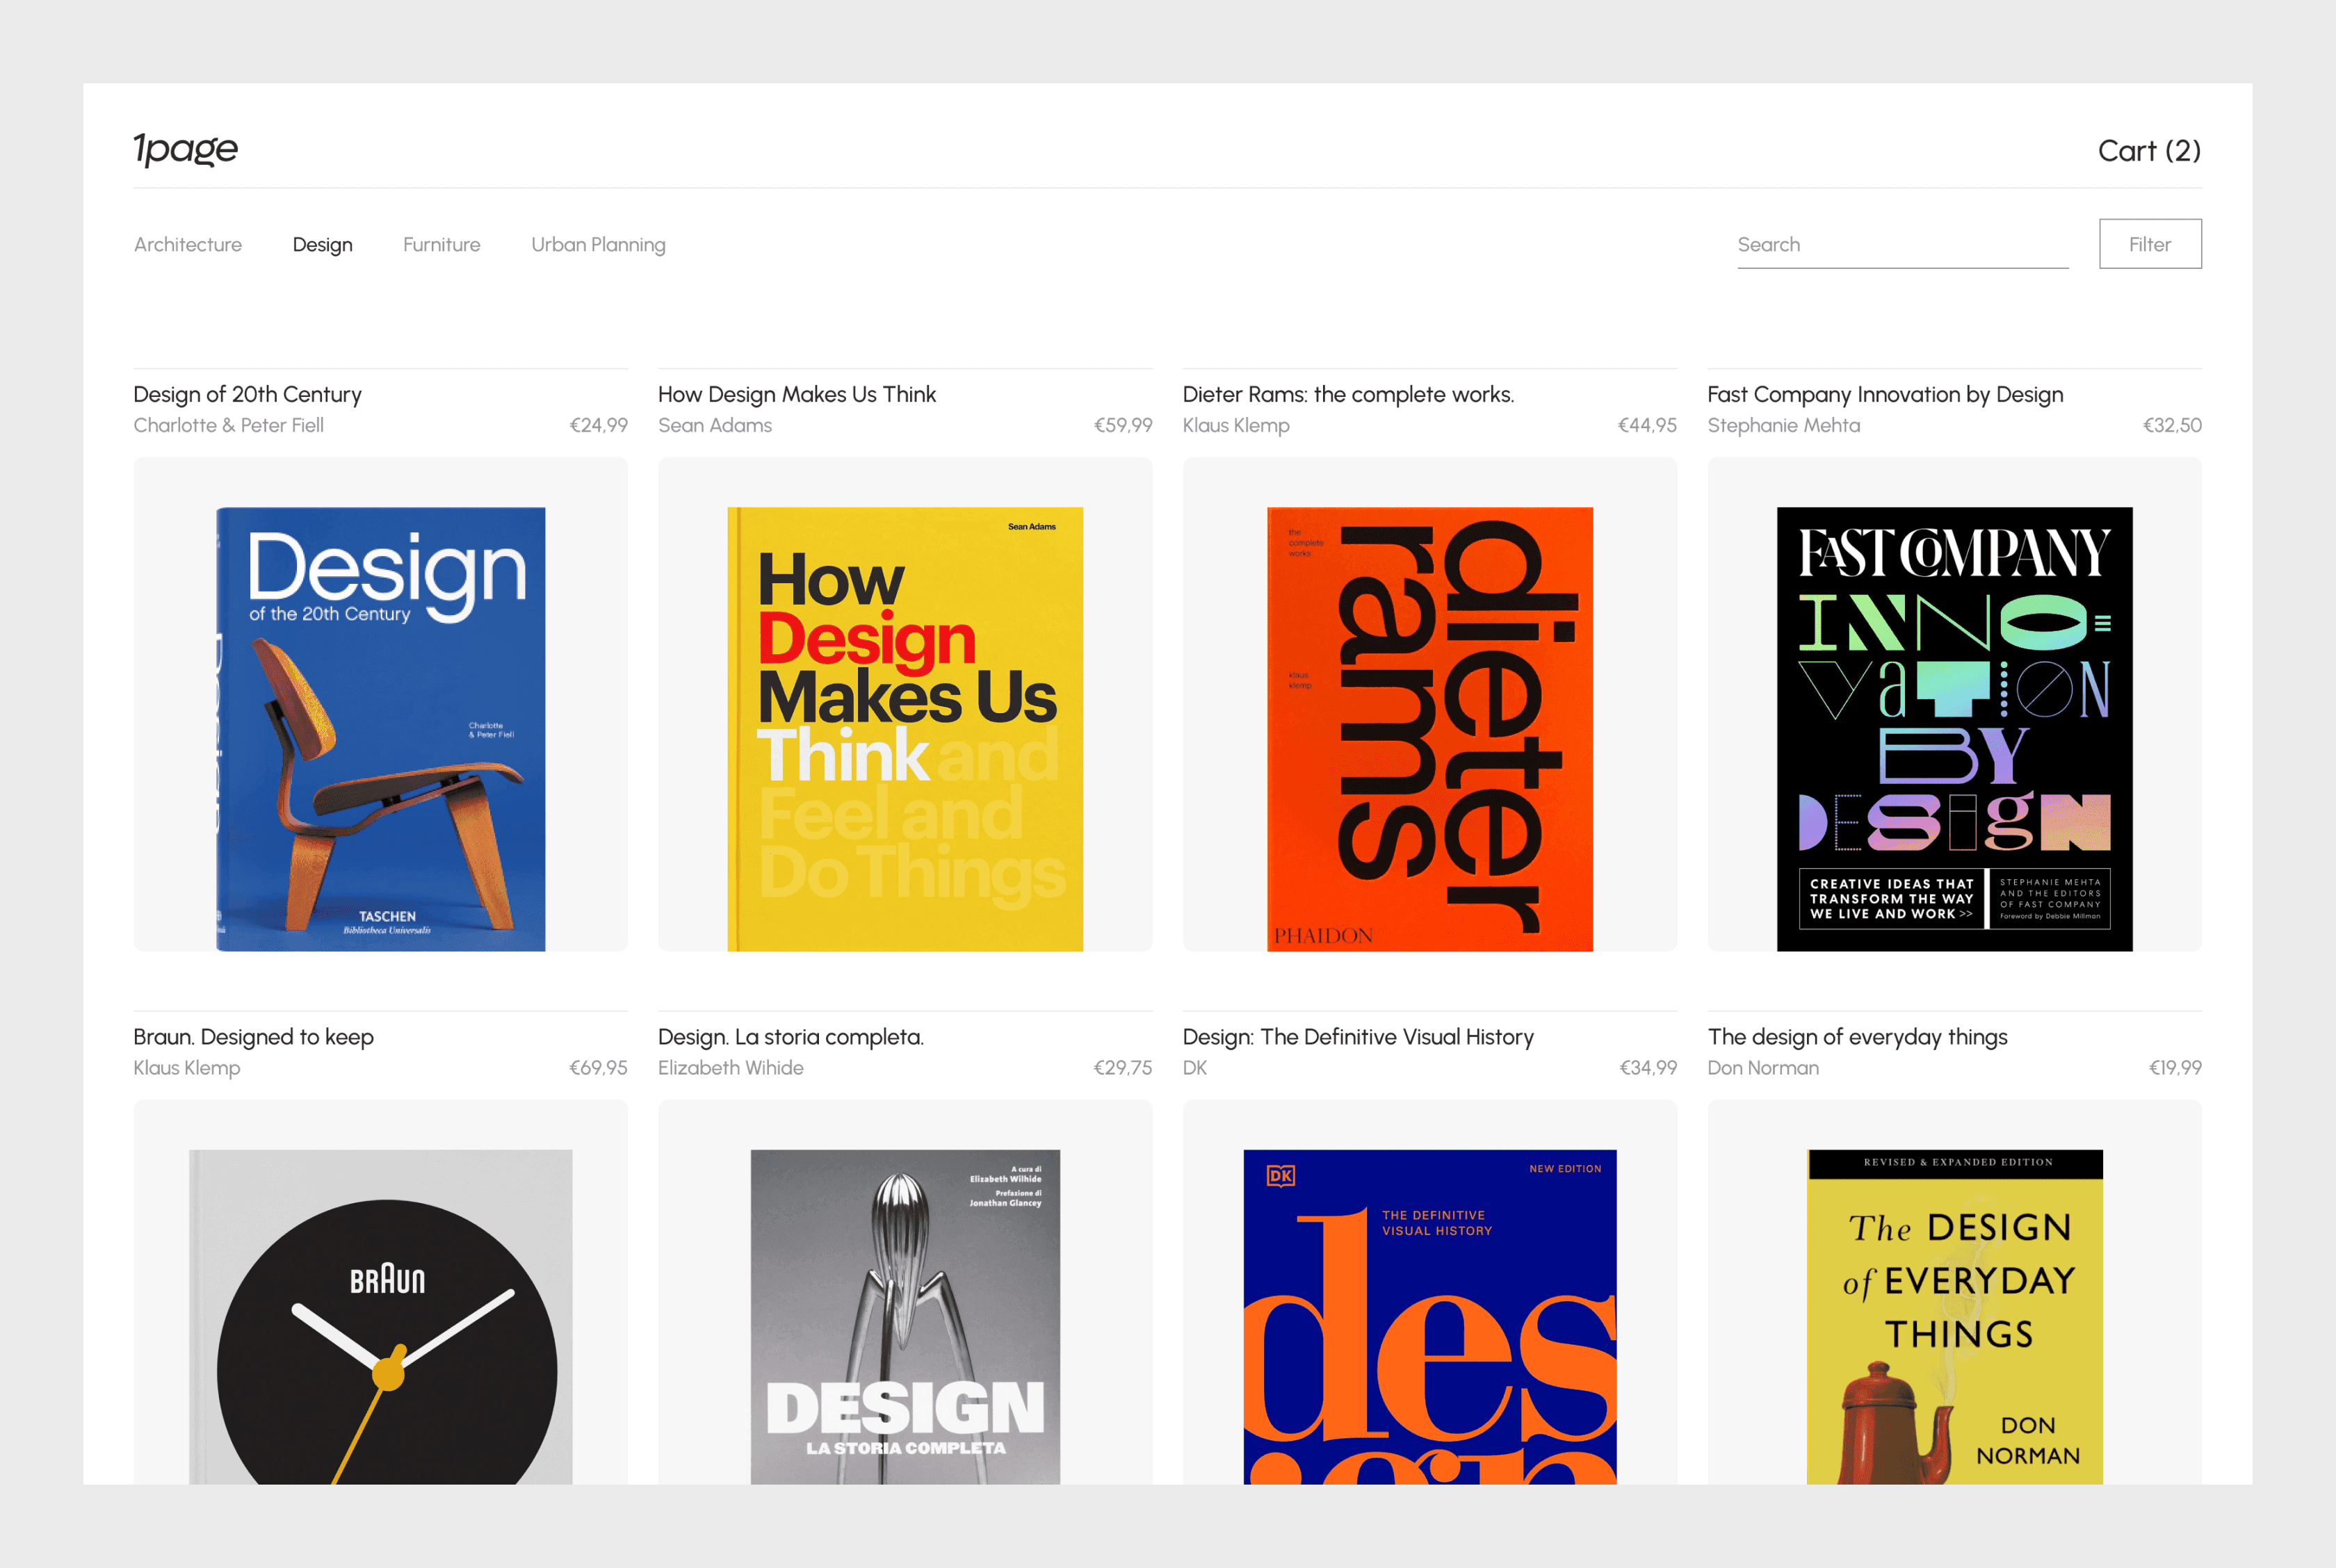Click the 1page logo
The image size is (2336, 1568).
186,148
